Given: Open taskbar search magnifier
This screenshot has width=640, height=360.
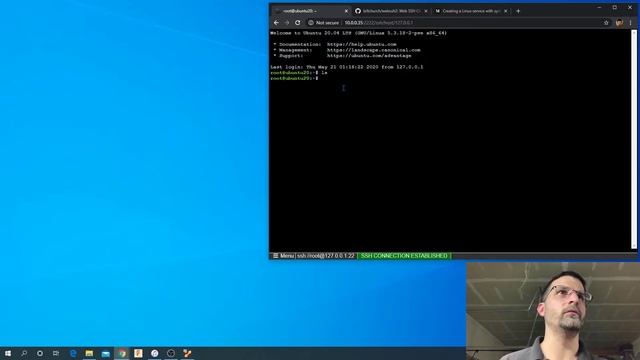Looking at the screenshot, I should point(24,353).
